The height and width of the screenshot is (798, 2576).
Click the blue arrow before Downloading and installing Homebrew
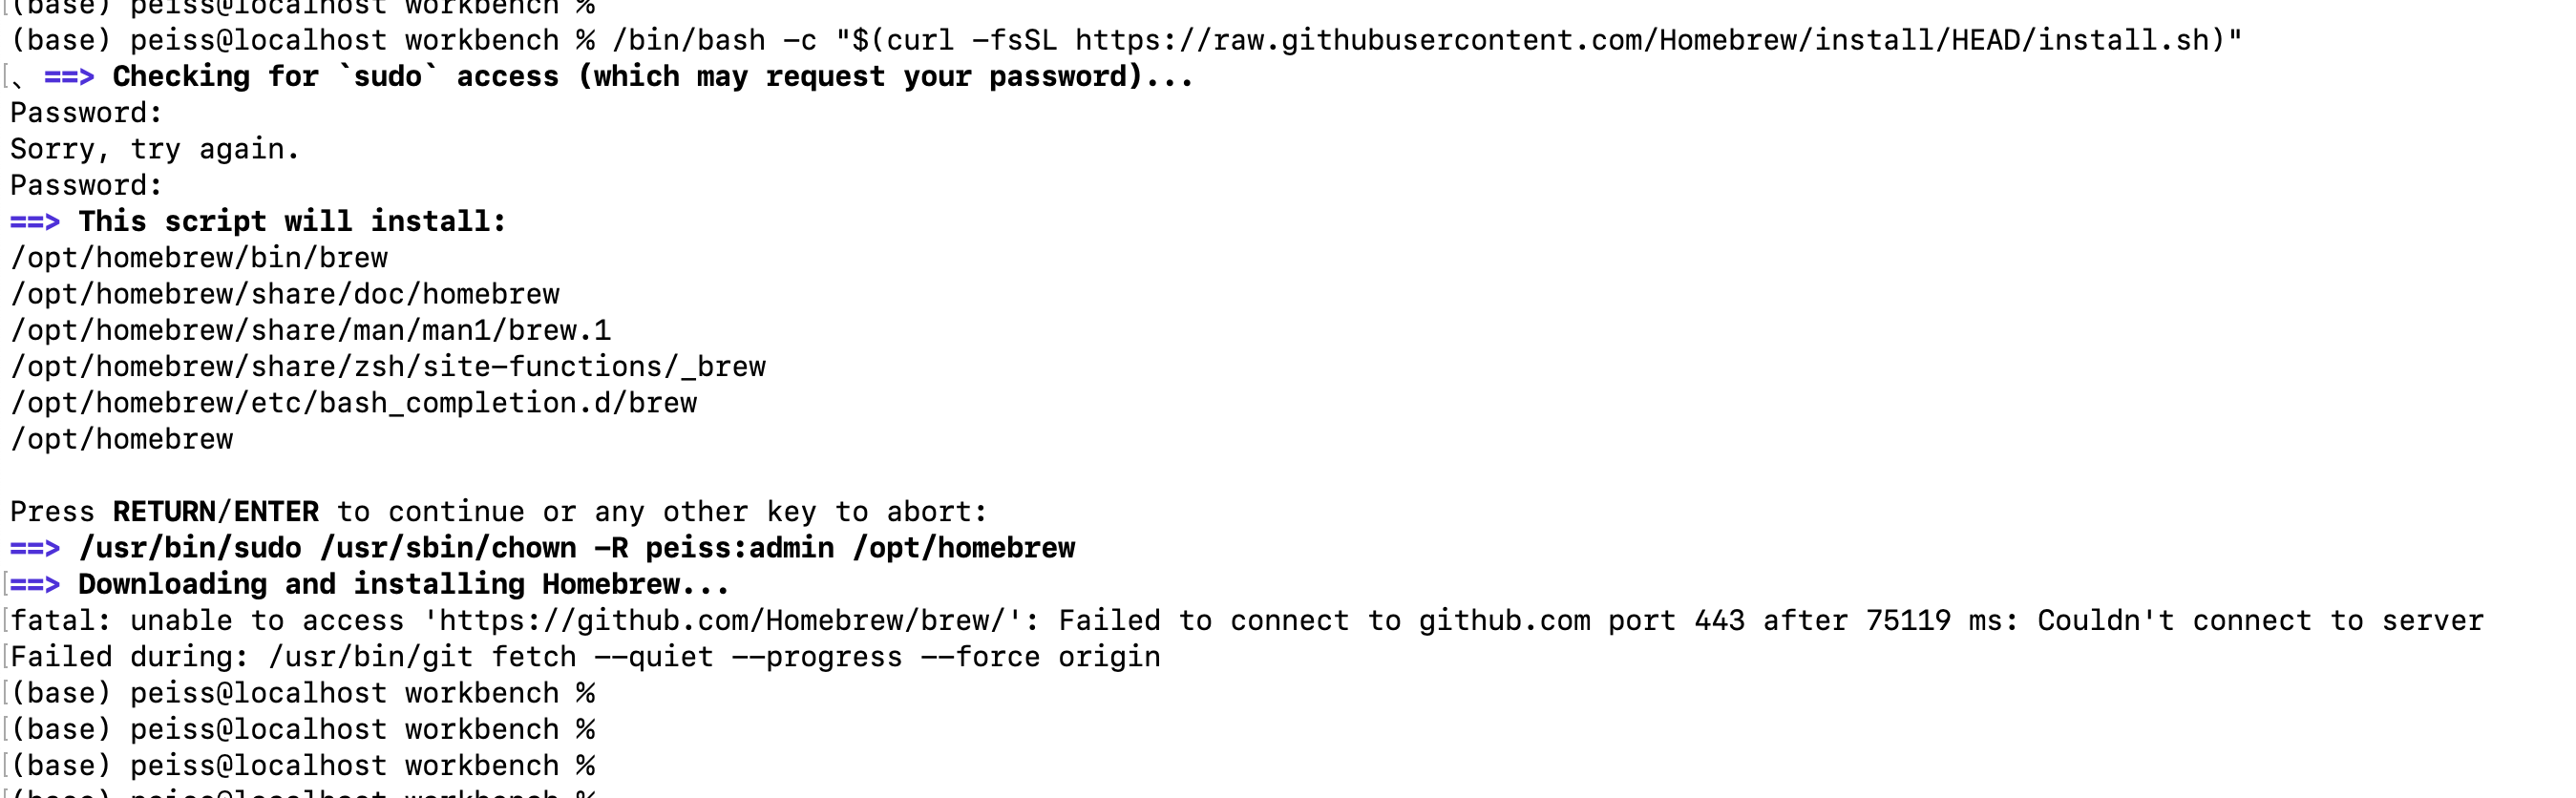tap(35, 584)
